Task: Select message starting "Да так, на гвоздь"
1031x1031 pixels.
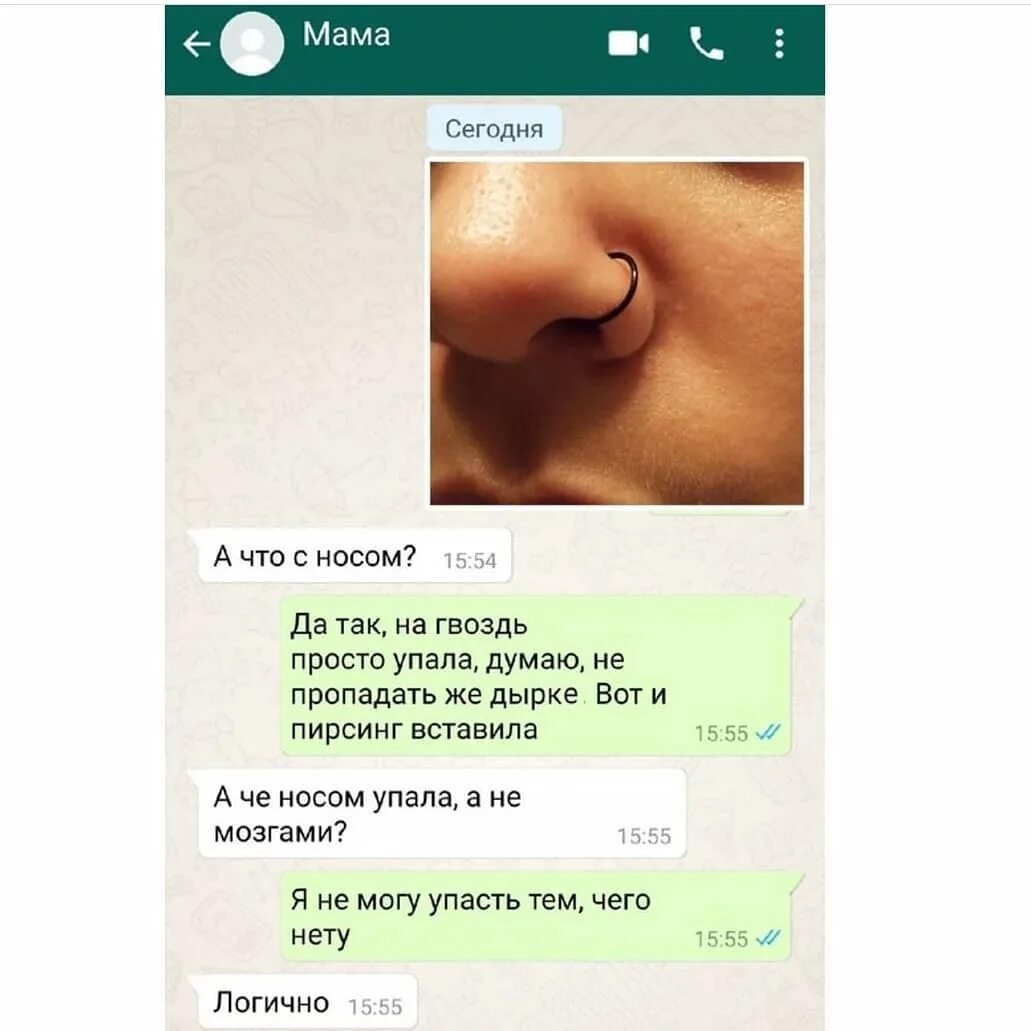Action: coord(536,677)
